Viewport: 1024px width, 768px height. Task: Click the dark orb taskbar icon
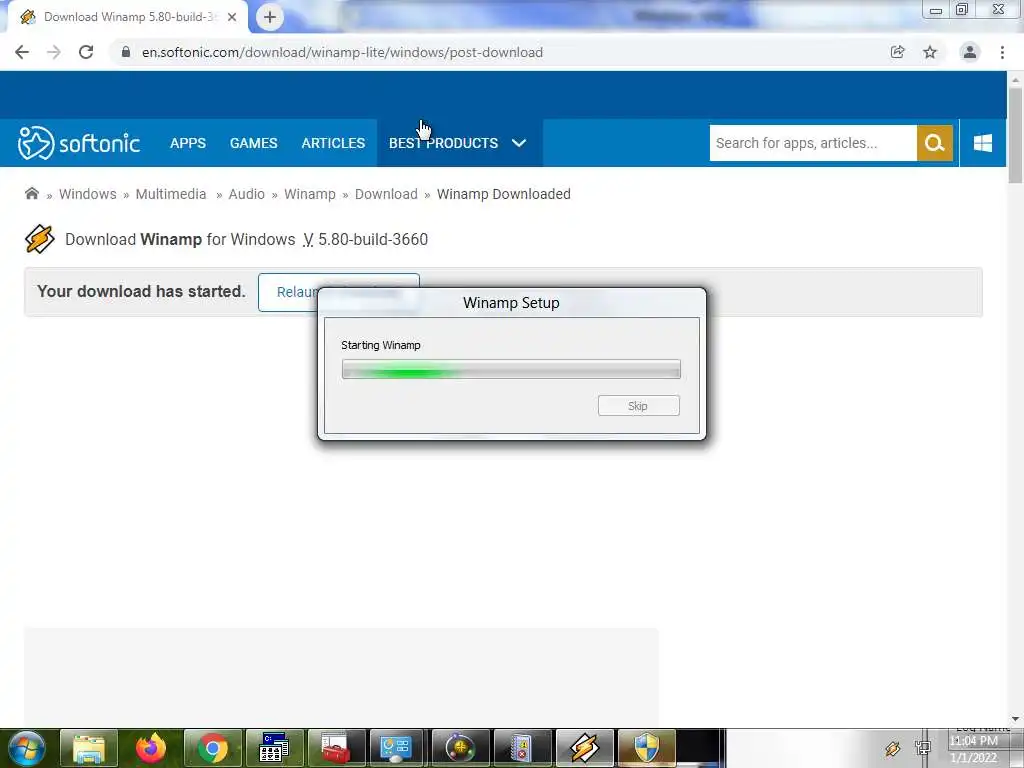click(x=460, y=748)
